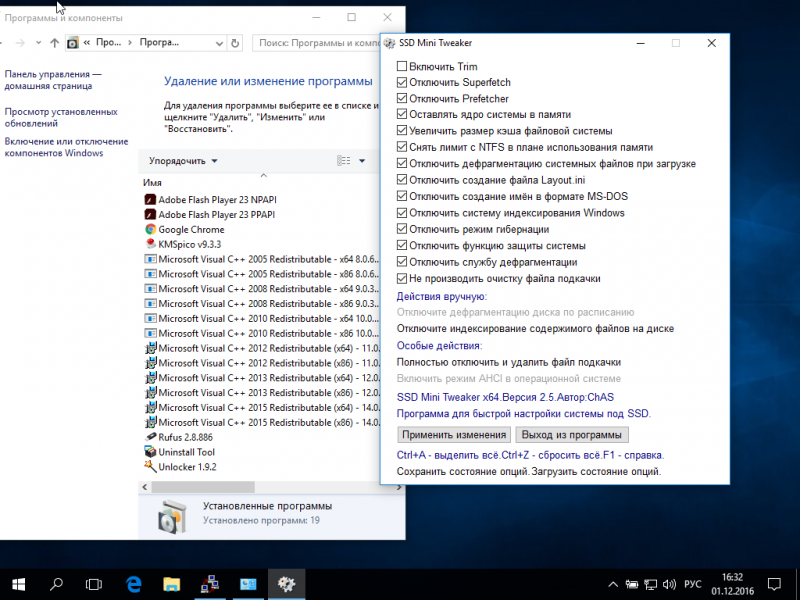Image resolution: width=800 pixels, height=600 pixels.
Task: Click the forward navigation arrow in Programs window
Action: pyautogui.click(x=20, y=43)
